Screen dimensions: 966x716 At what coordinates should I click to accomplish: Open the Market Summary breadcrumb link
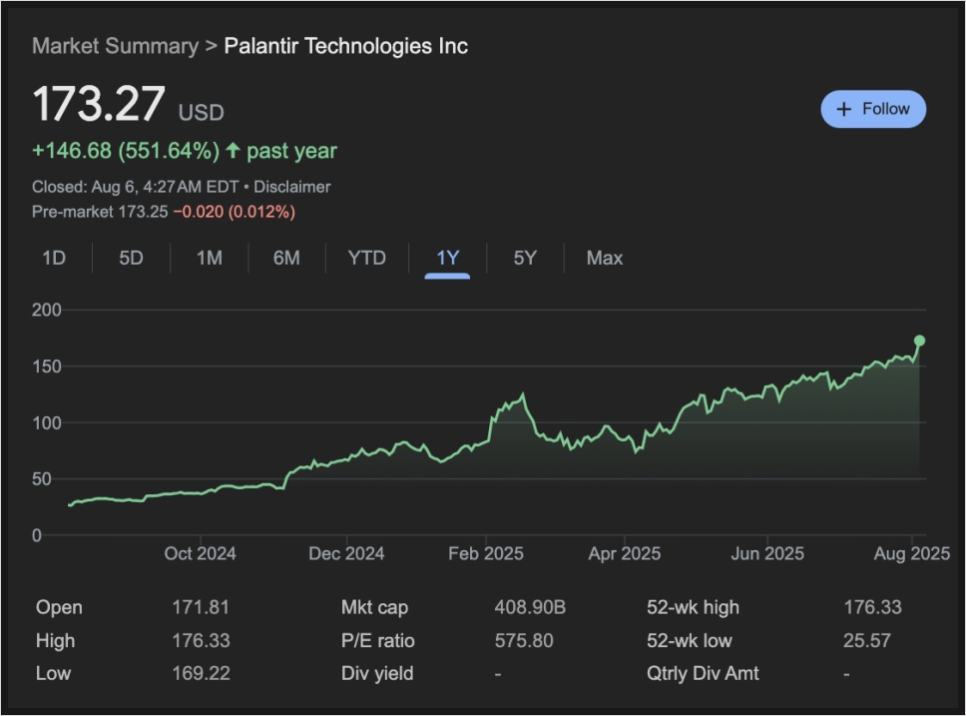tap(115, 46)
